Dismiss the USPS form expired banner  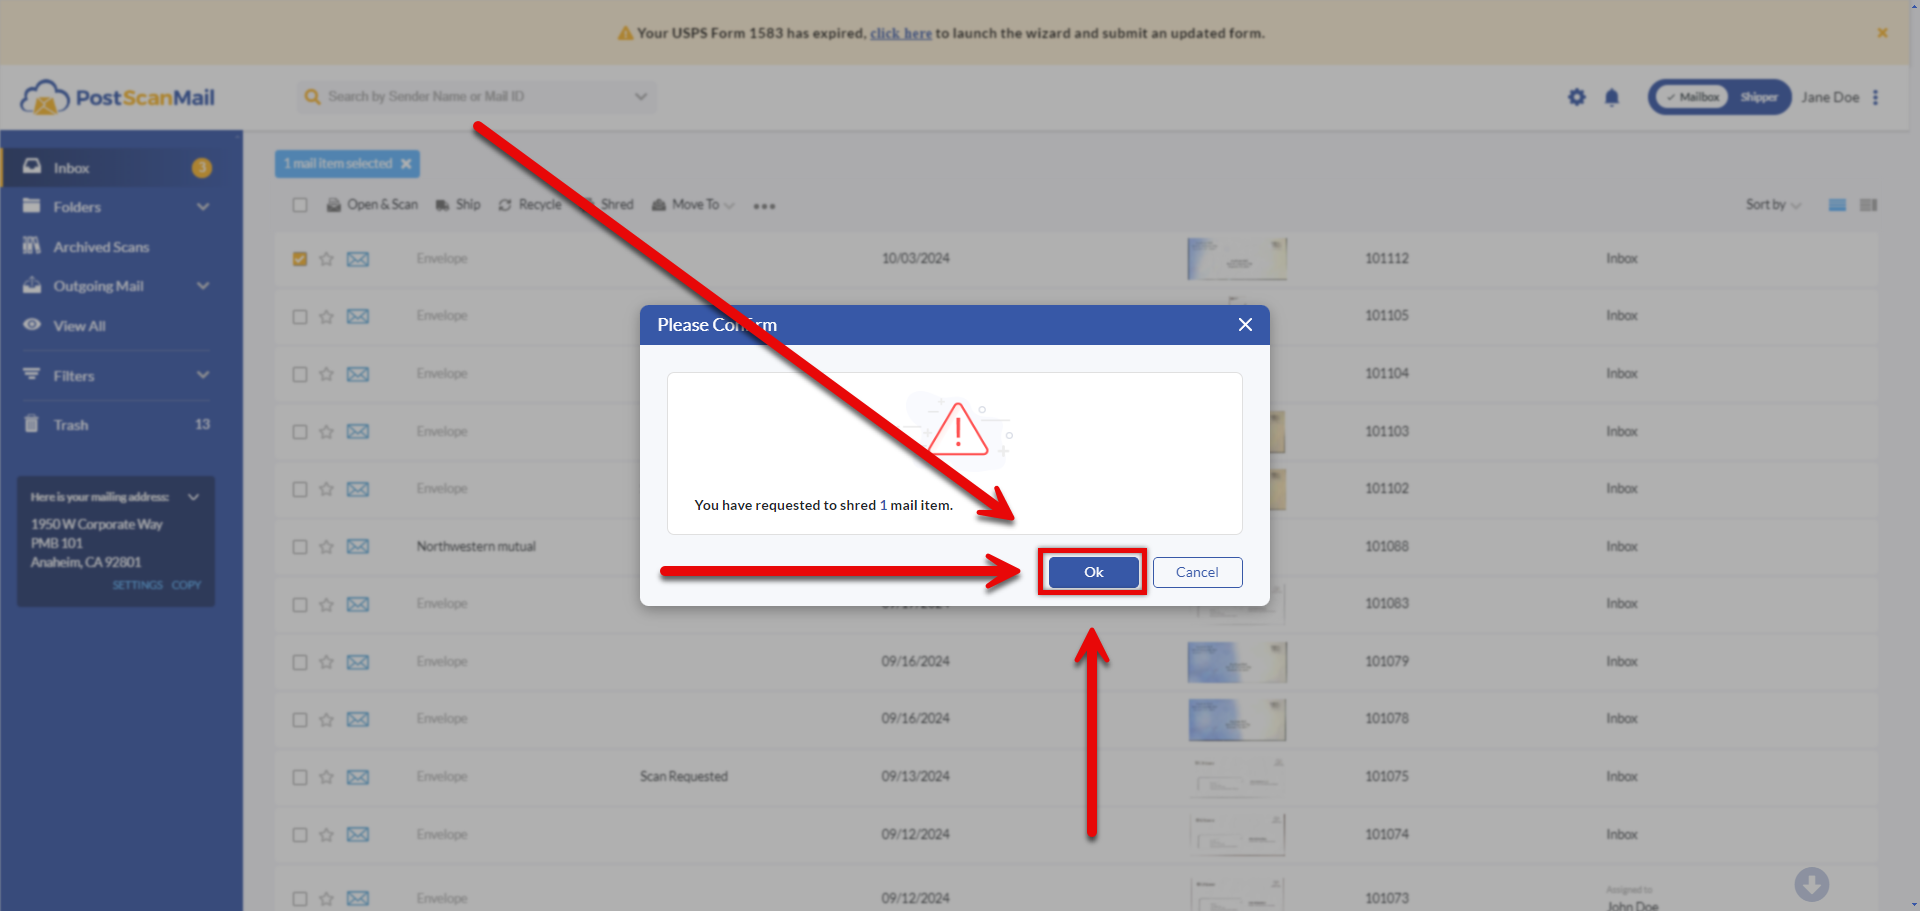click(x=1882, y=33)
